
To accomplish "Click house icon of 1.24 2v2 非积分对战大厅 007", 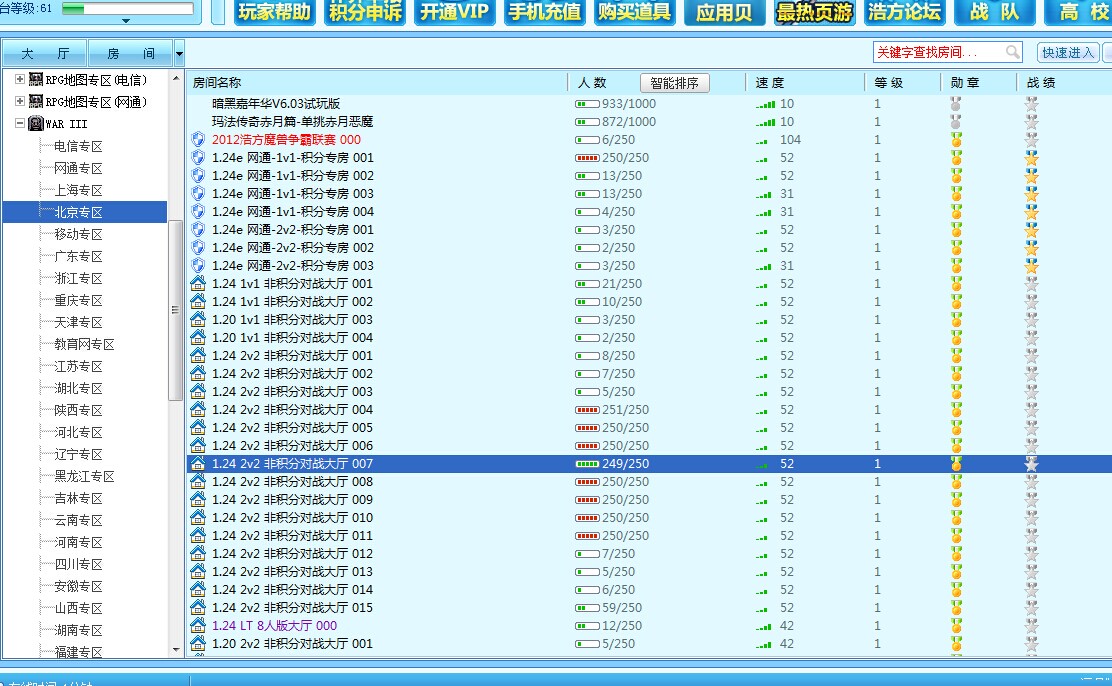I will coord(199,463).
